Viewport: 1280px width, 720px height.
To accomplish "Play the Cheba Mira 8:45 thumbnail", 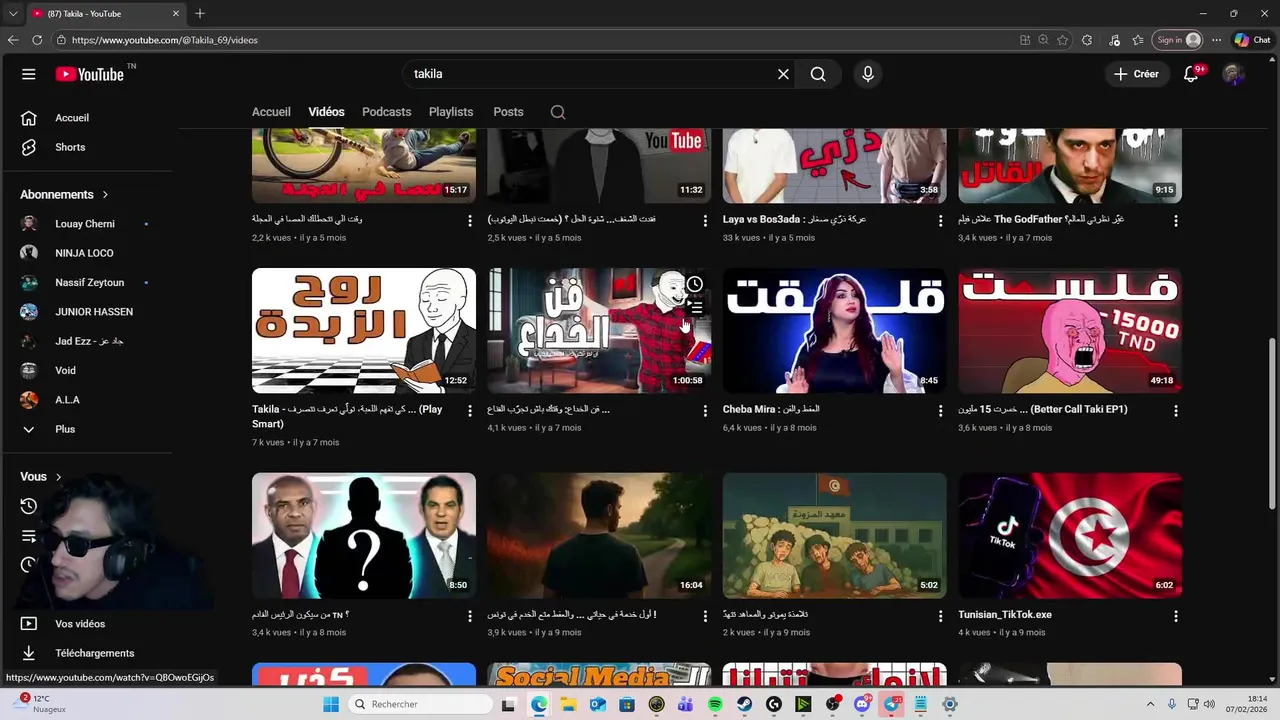I will coord(834,331).
